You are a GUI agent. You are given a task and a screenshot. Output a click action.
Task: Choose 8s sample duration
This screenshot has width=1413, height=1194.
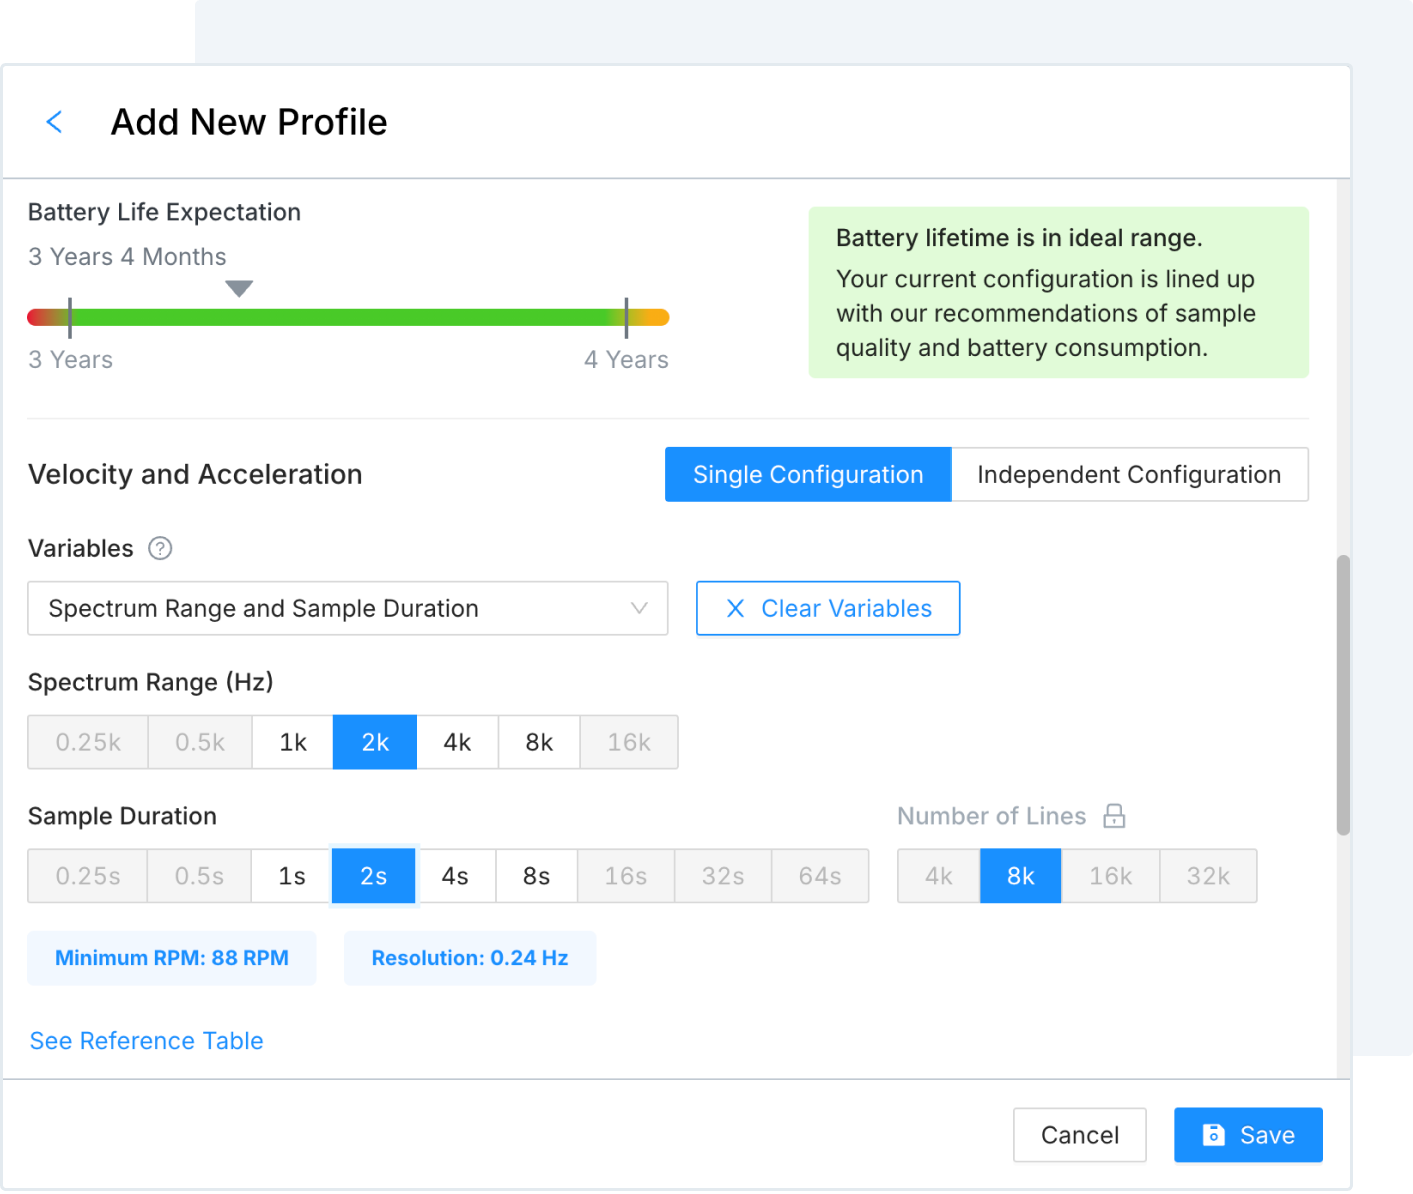[x=536, y=876]
